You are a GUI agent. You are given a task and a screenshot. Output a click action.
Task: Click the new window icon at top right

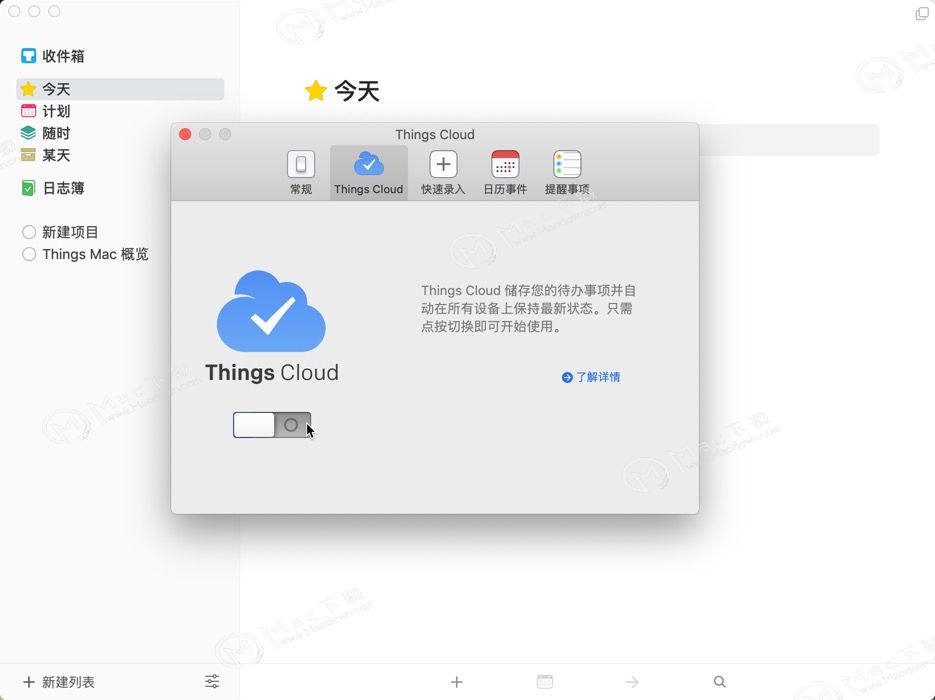922,13
